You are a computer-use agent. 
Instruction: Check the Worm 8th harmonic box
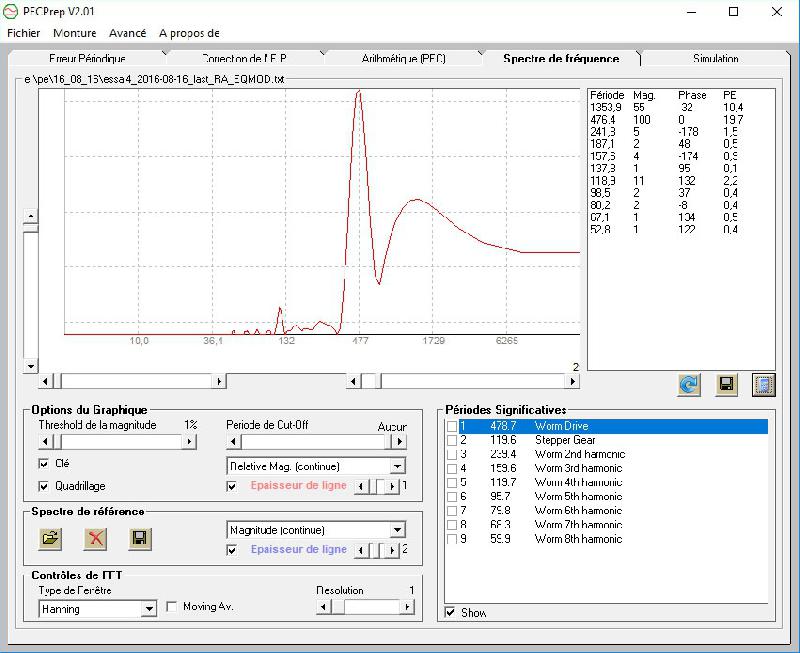[x=452, y=539]
